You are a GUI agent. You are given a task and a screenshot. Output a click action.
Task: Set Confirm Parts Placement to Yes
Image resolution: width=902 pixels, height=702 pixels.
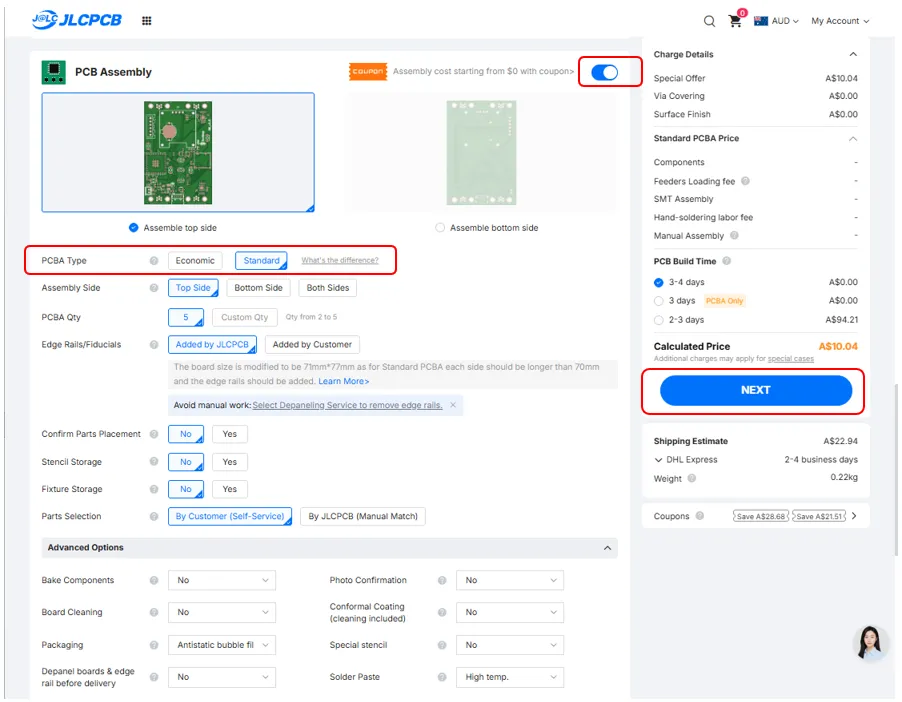230,434
